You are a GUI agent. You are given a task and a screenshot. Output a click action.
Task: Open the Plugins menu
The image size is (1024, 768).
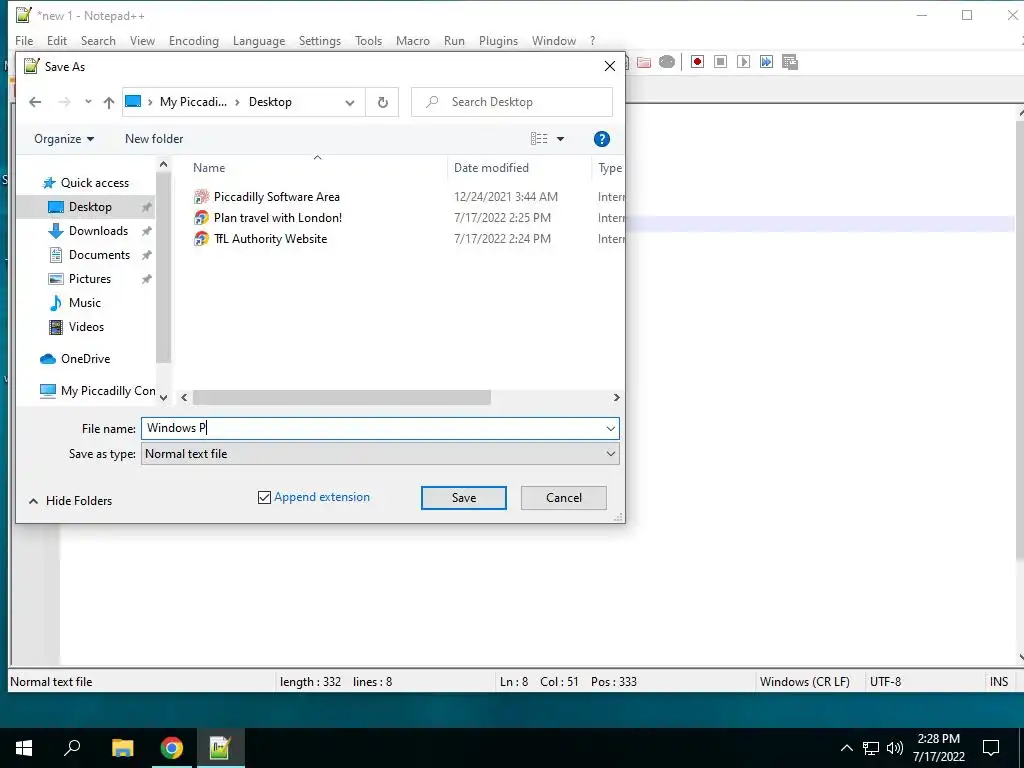tap(498, 40)
